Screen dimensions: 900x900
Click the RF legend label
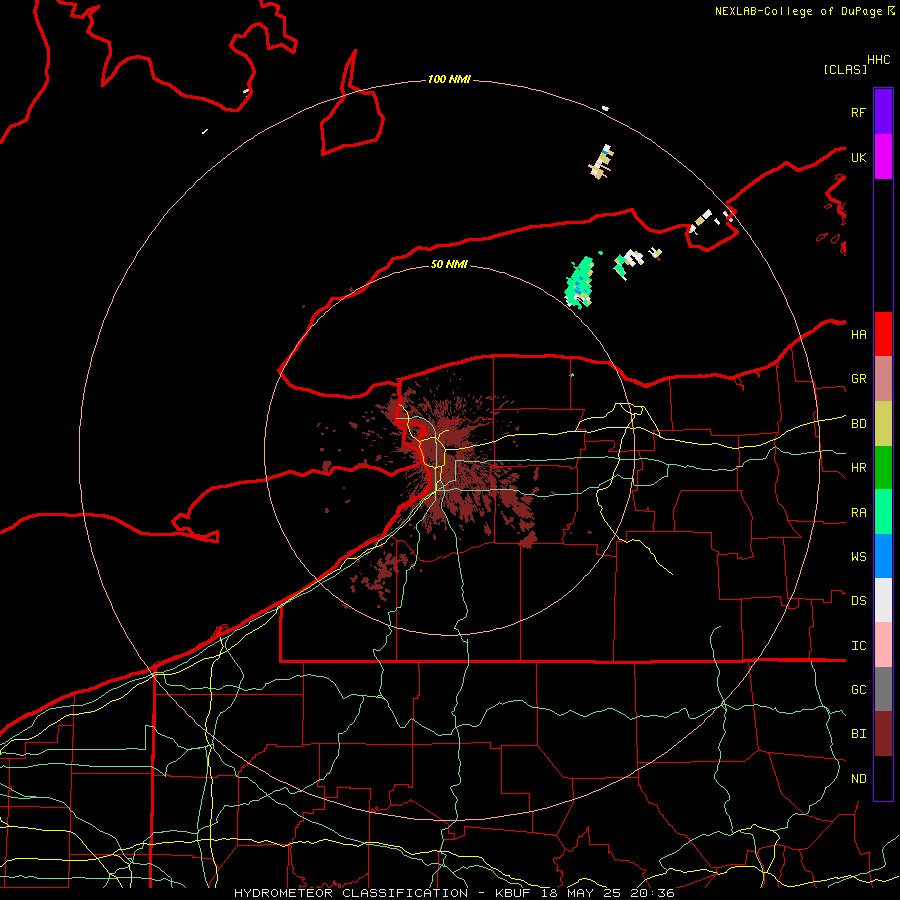(858, 112)
